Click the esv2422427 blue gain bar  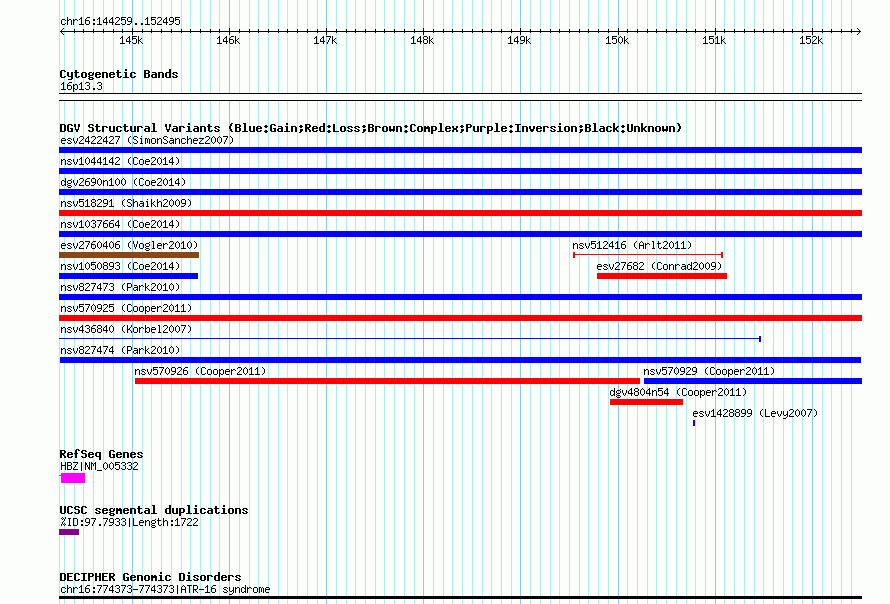(x=460, y=150)
